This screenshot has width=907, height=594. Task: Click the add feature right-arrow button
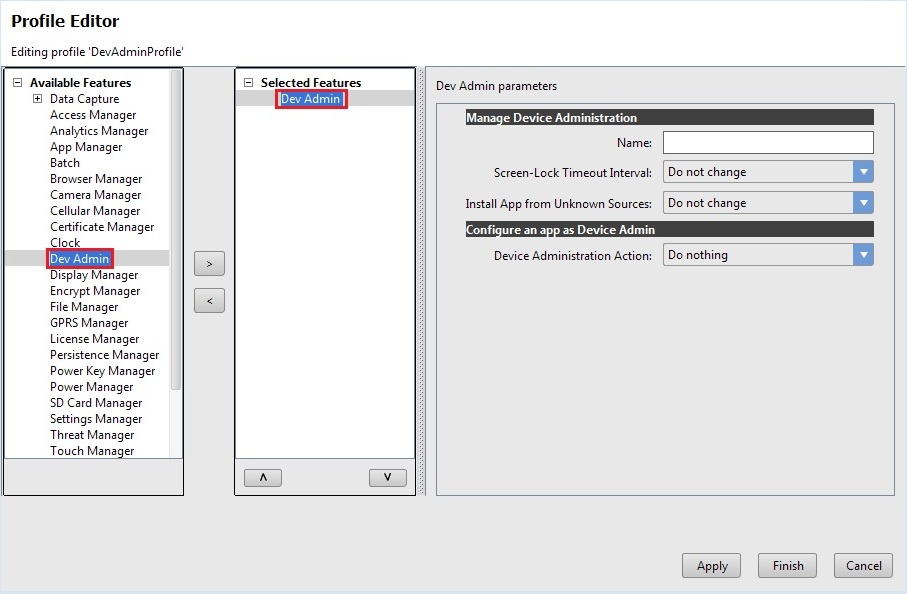pos(209,264)
